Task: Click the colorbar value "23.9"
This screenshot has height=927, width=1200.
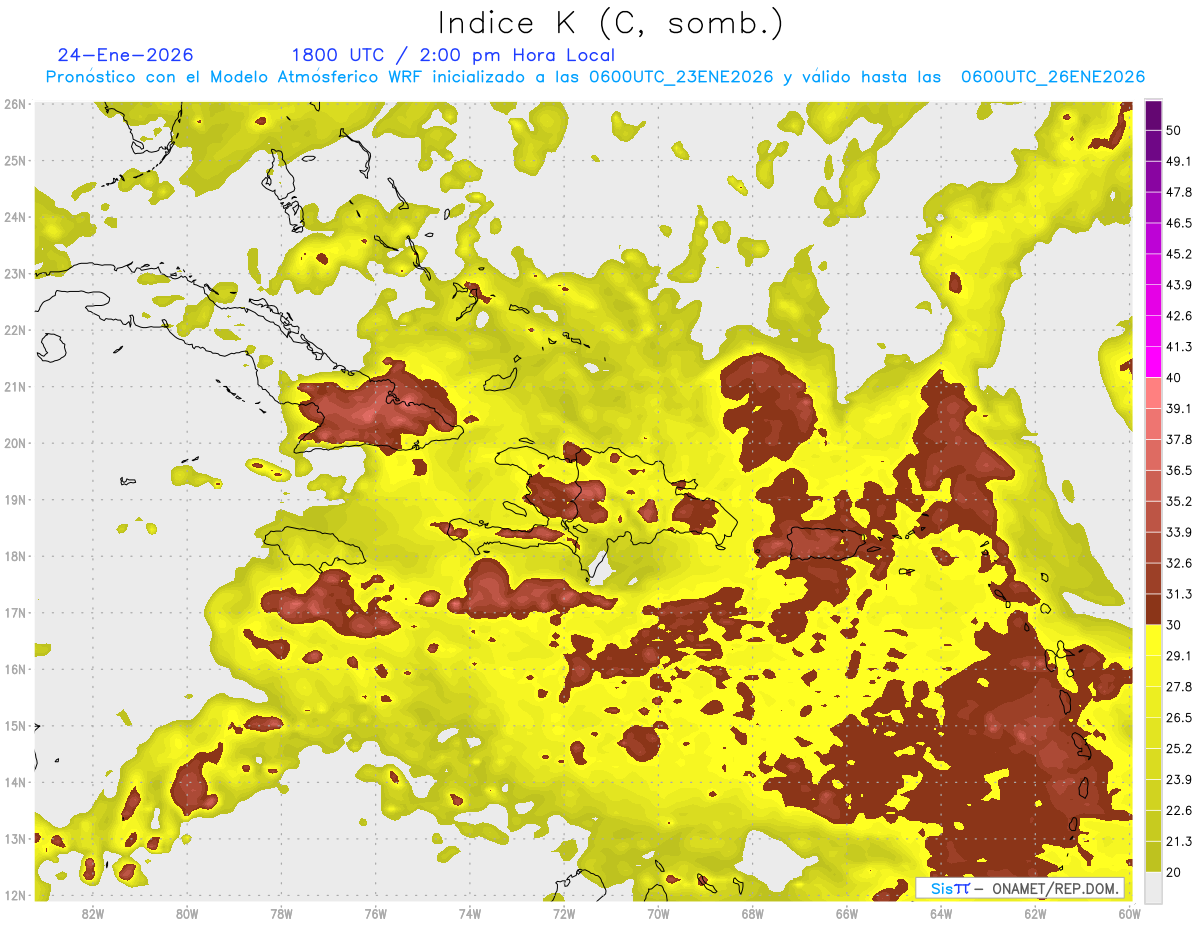Action: point(1178,780)
